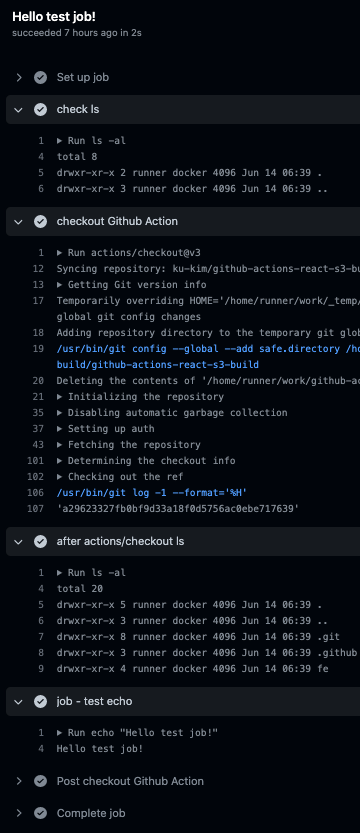Viewport: 360px width, 833px height.
Task: Expand 'Getting Git version info' log group
Action: pos(132,285)
